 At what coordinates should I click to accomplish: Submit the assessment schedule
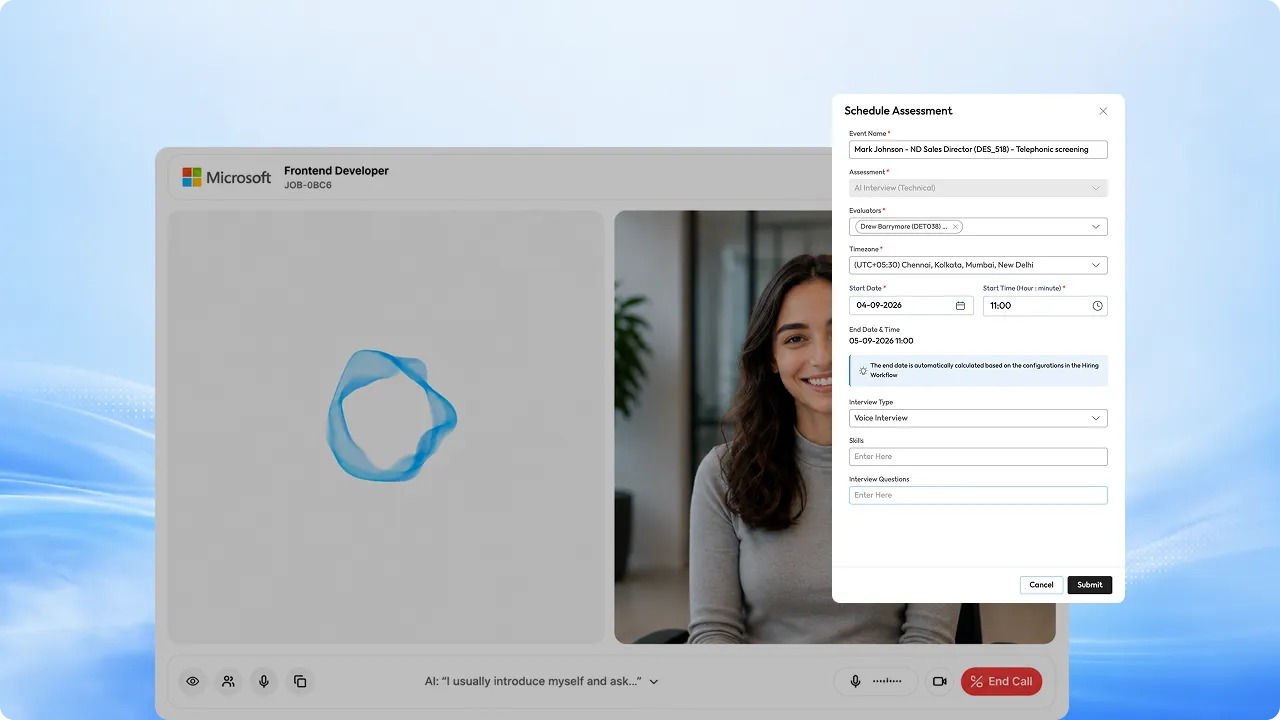(x=1090, y=585)
